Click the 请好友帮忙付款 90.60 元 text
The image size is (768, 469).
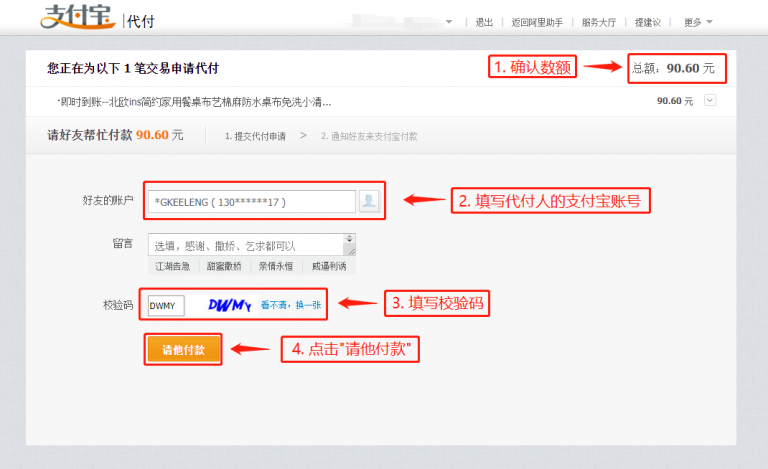point(115,135)
